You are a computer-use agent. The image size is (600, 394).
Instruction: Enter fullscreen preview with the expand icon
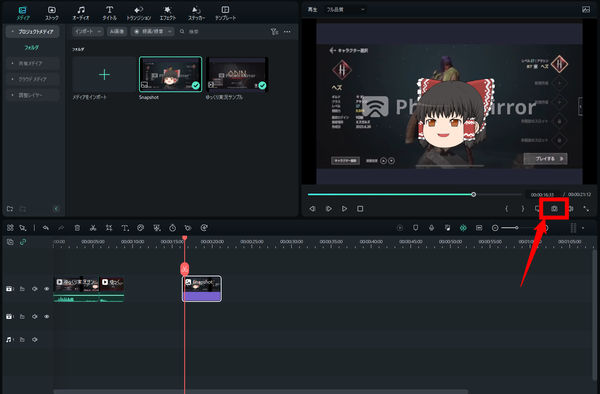click(x=586, y=208)
